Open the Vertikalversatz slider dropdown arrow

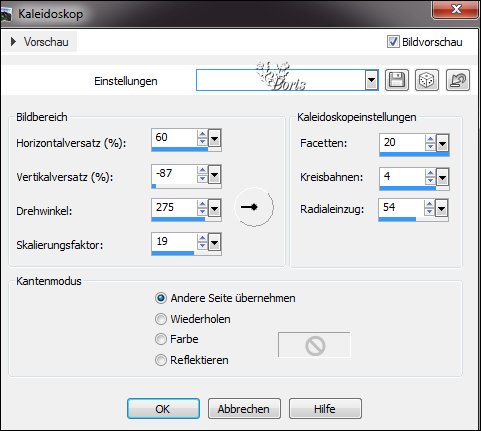(214, 175)
